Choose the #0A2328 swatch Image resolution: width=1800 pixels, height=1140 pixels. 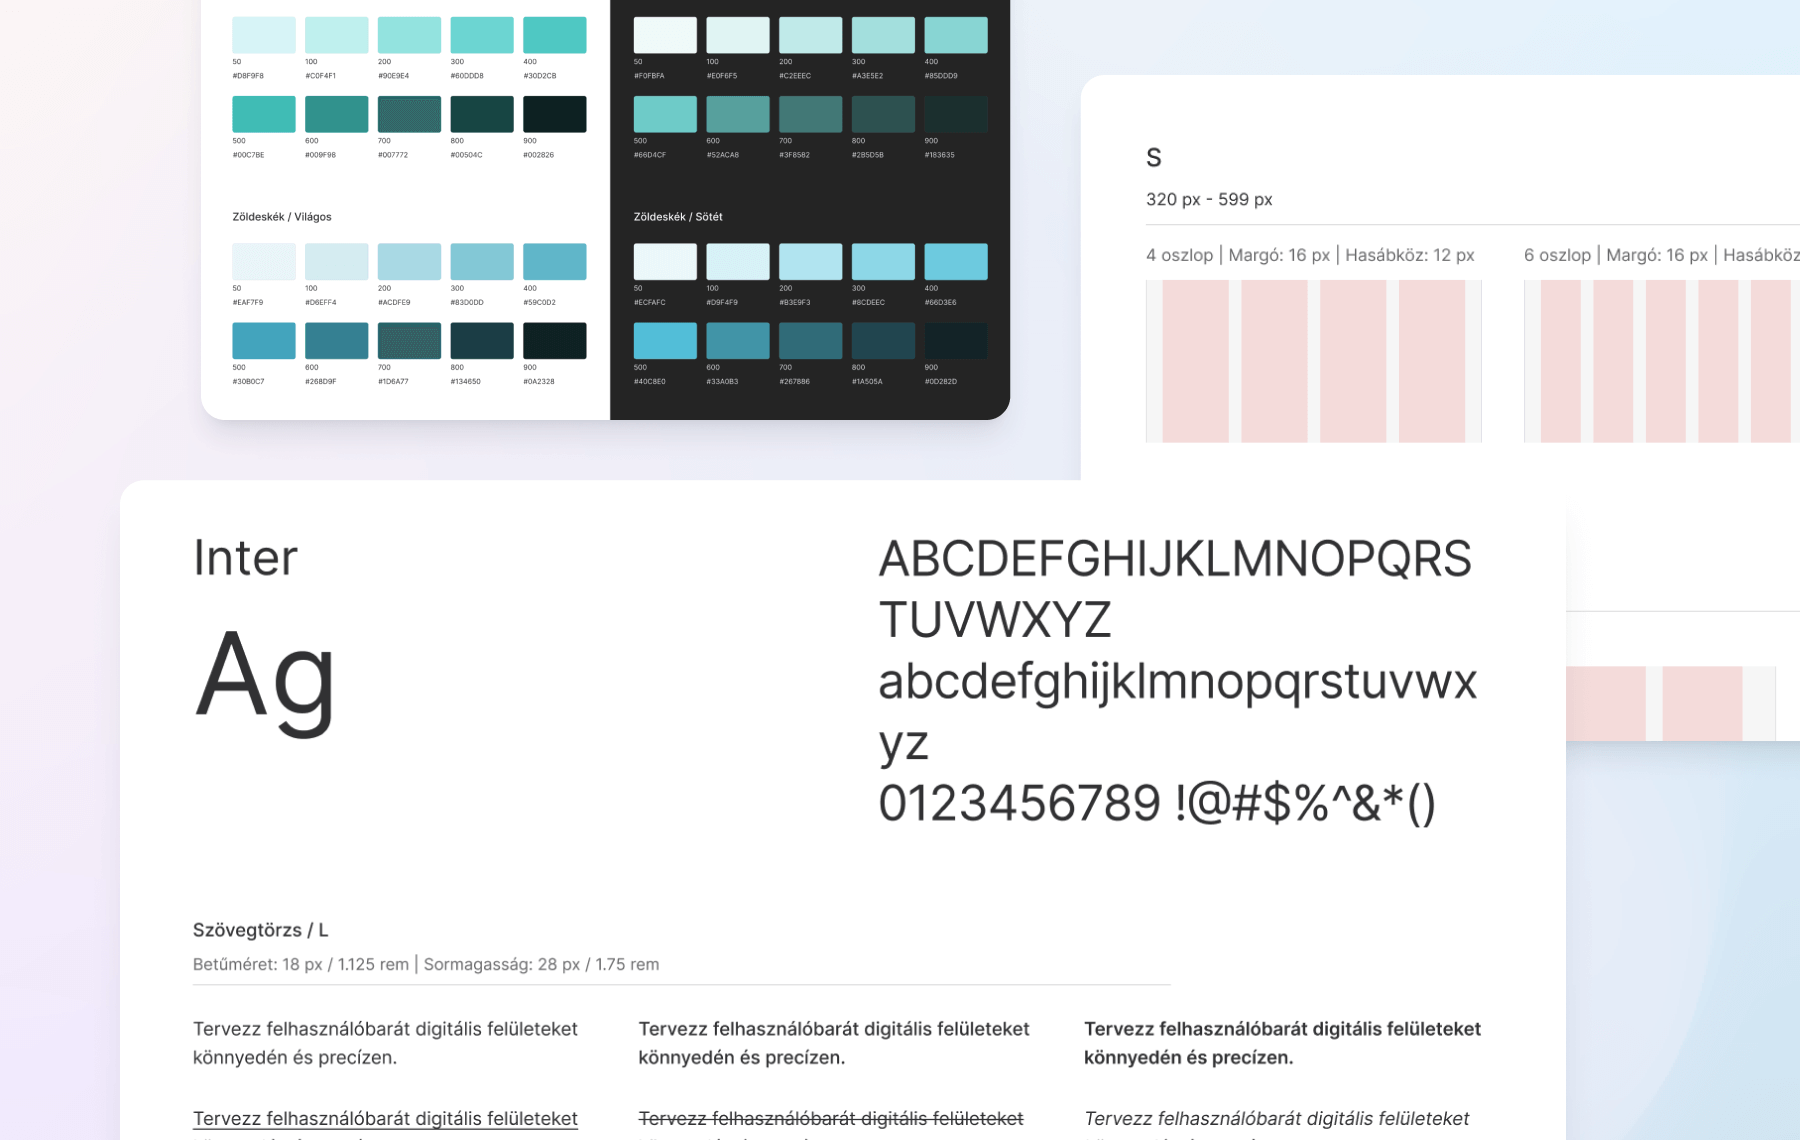pos(555,341)
